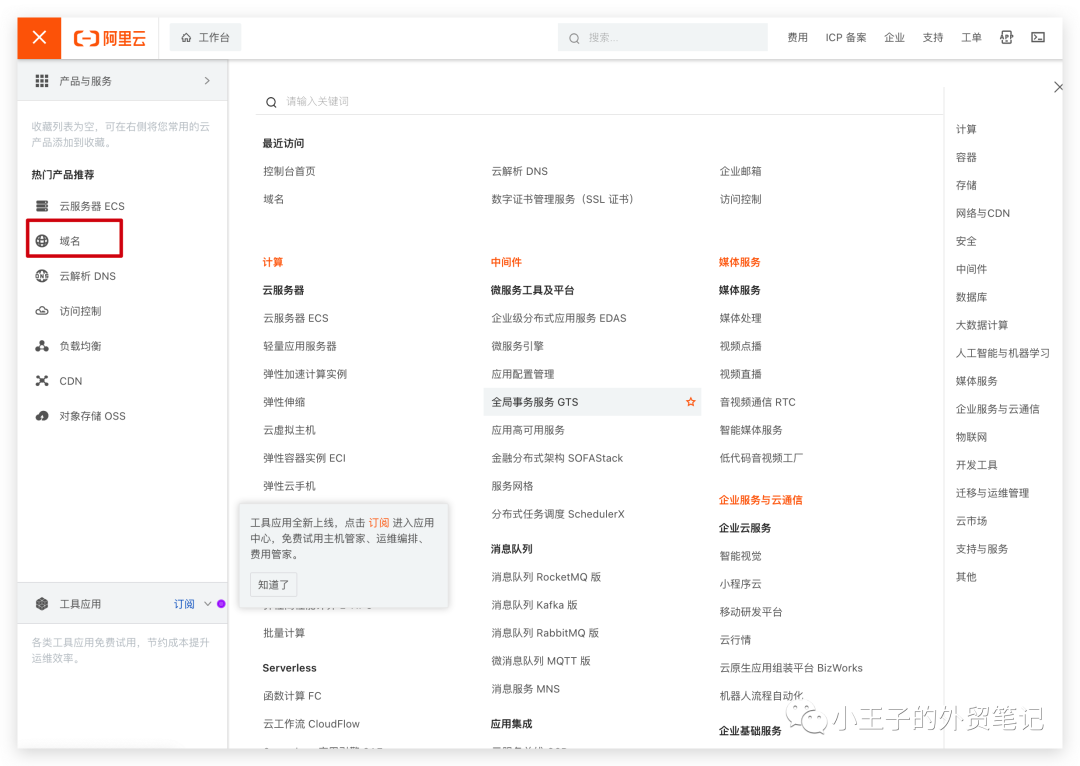Click the app download icon in header
The height and width of the screenshot is (766, 1080).
[x=1006, y=37]
